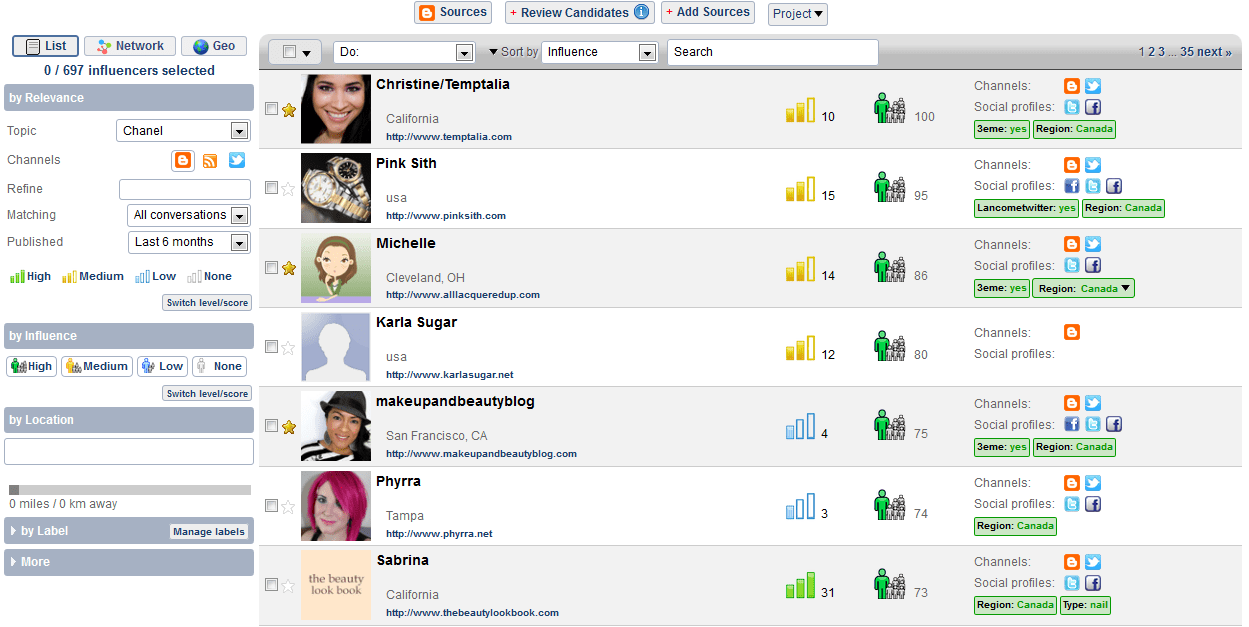Open the Published Last 6 months dropdown
Screen dimensions: 1249x627
(x=189, y=242)
